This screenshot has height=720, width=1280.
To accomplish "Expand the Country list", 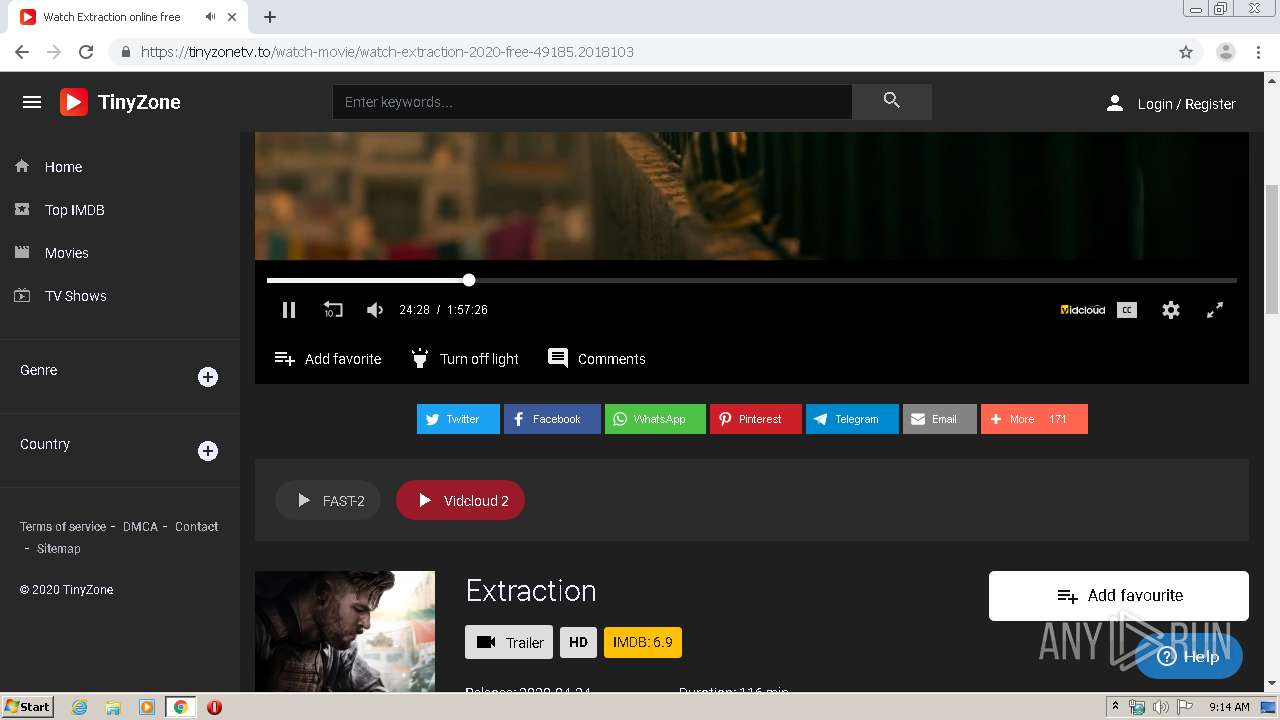I will (208, 451).
